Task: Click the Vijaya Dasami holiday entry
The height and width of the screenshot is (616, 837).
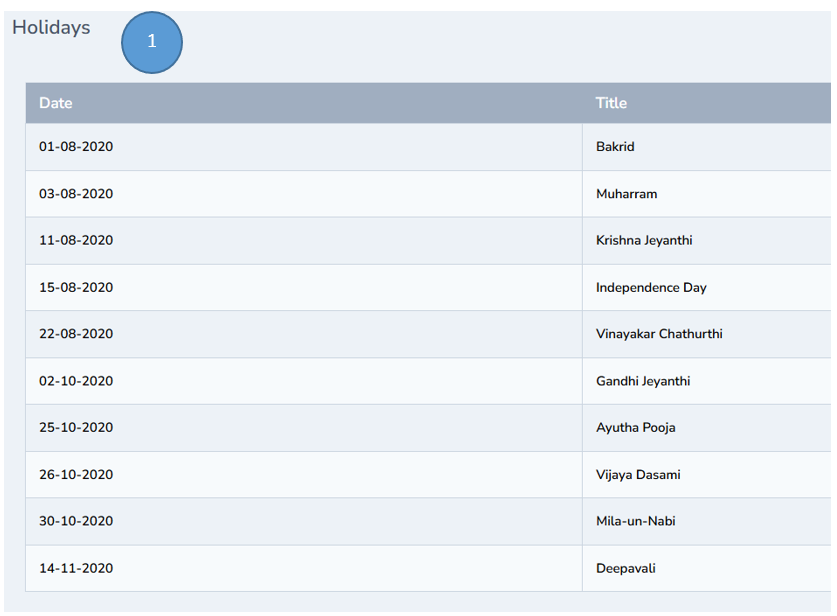Action: (300, 474)
